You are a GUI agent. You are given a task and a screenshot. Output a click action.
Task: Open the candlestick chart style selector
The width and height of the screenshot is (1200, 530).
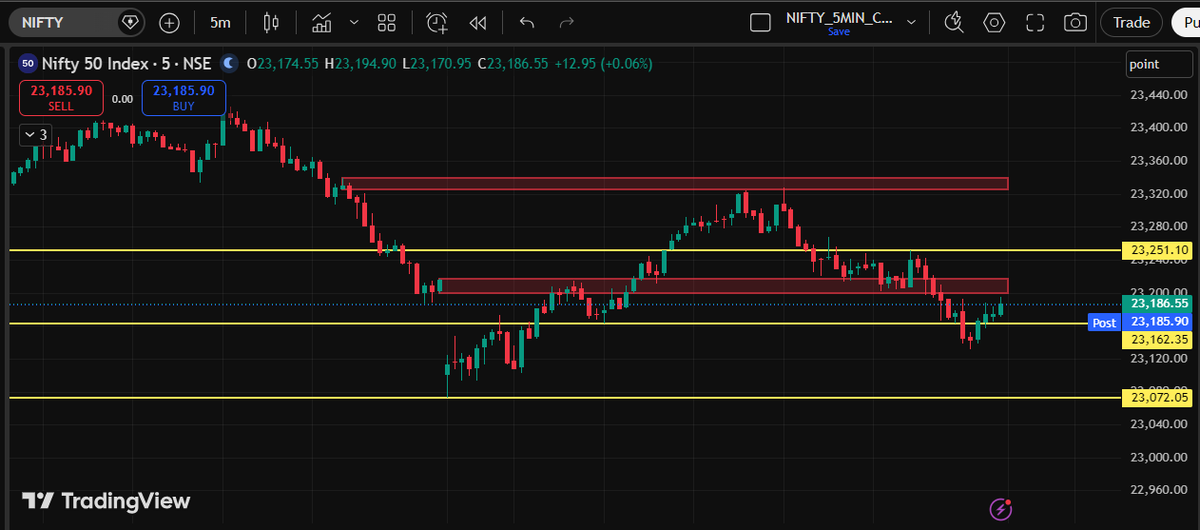(270, 22)
